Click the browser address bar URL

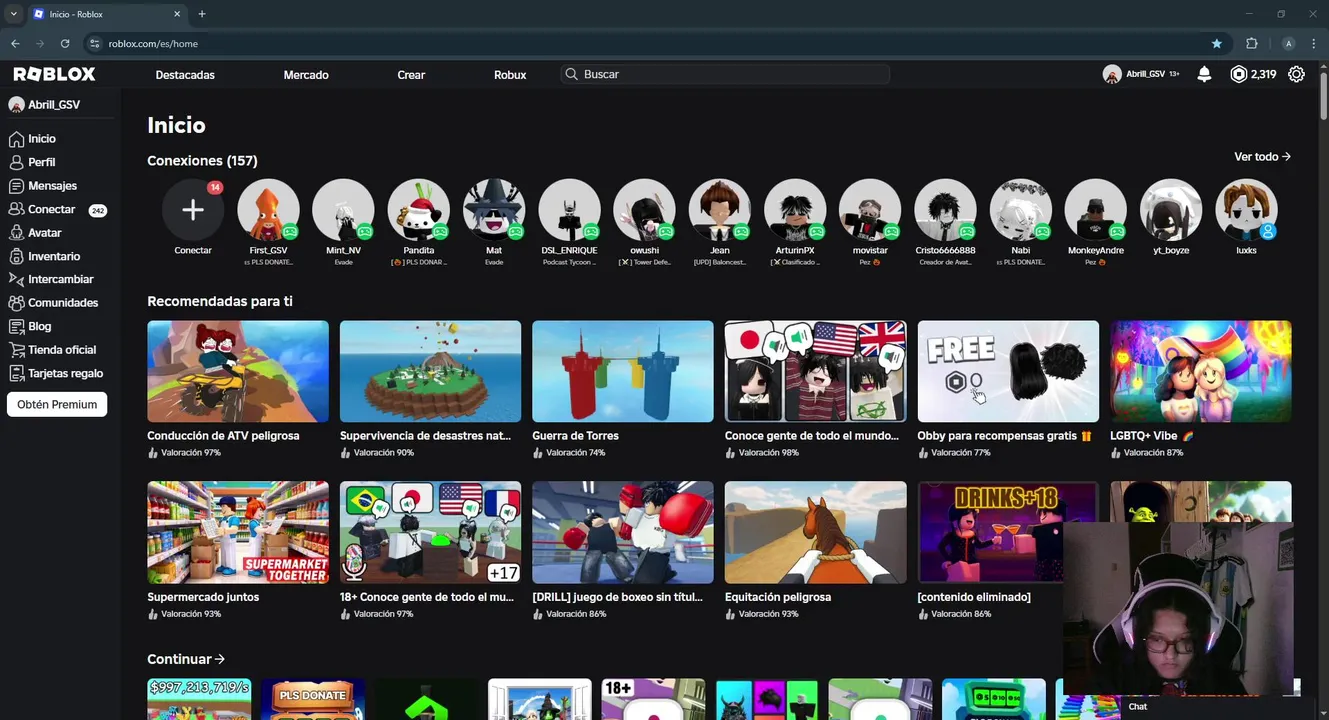coord(153,44)
